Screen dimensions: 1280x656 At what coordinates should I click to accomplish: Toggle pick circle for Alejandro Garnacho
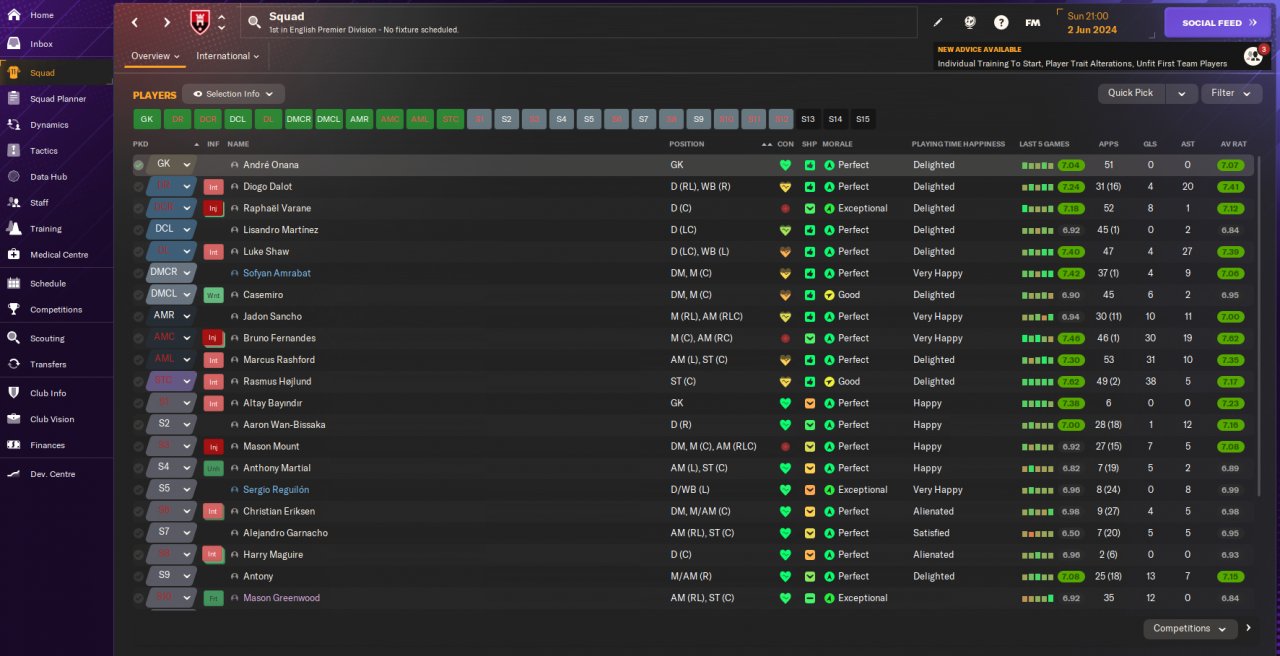pos(139,533)
